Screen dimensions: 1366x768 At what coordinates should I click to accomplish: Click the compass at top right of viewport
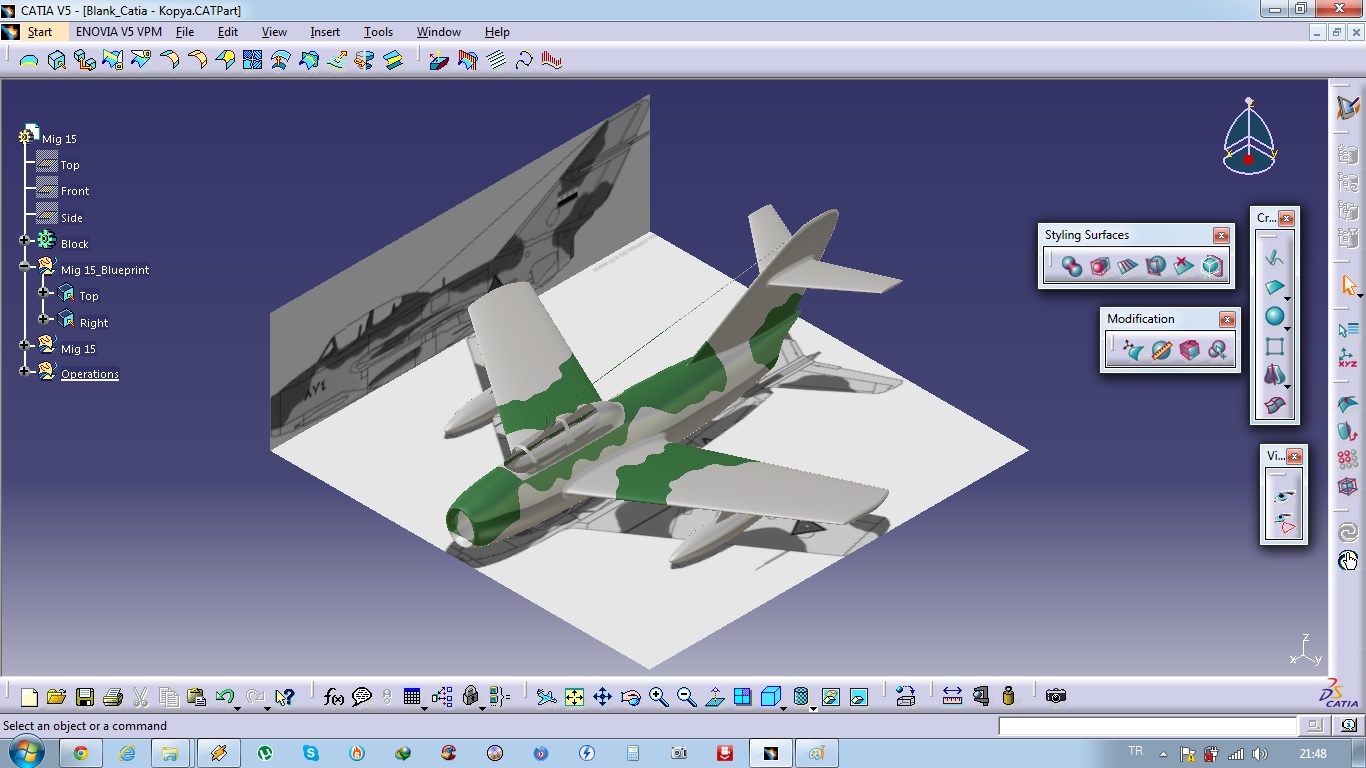coord(1249,136)
